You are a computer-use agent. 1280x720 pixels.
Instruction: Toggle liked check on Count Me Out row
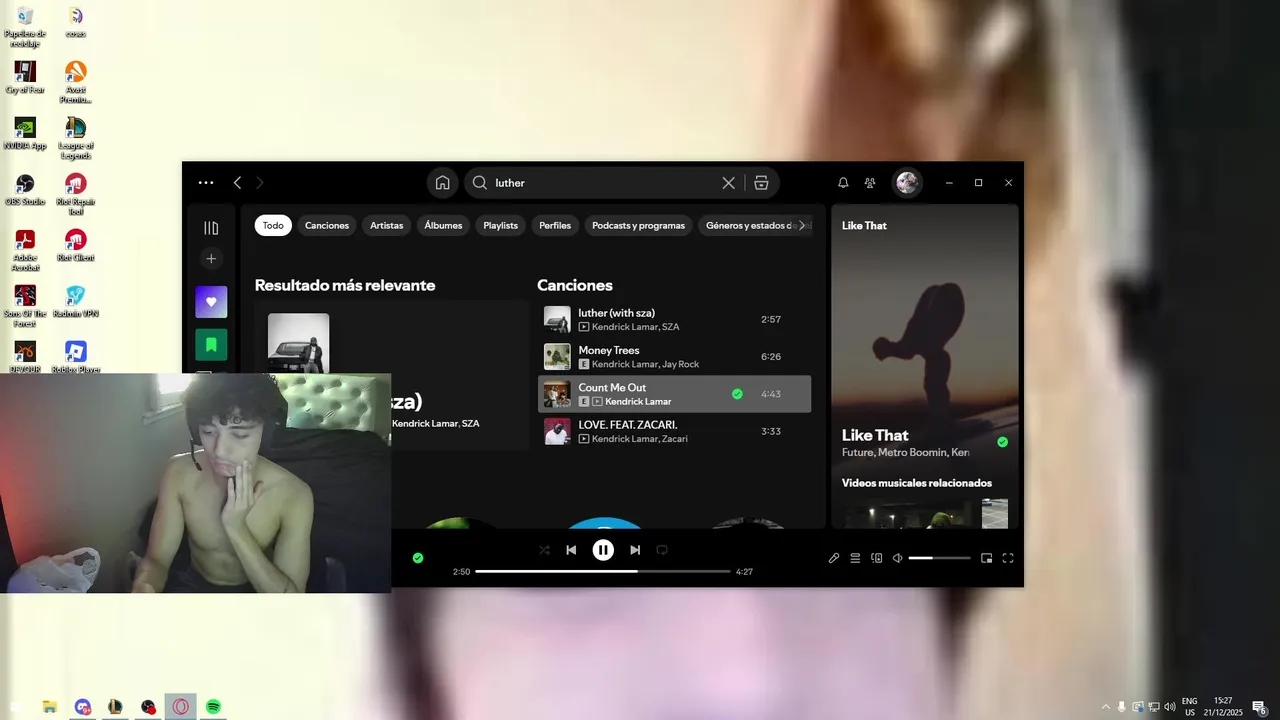[737, 394]
